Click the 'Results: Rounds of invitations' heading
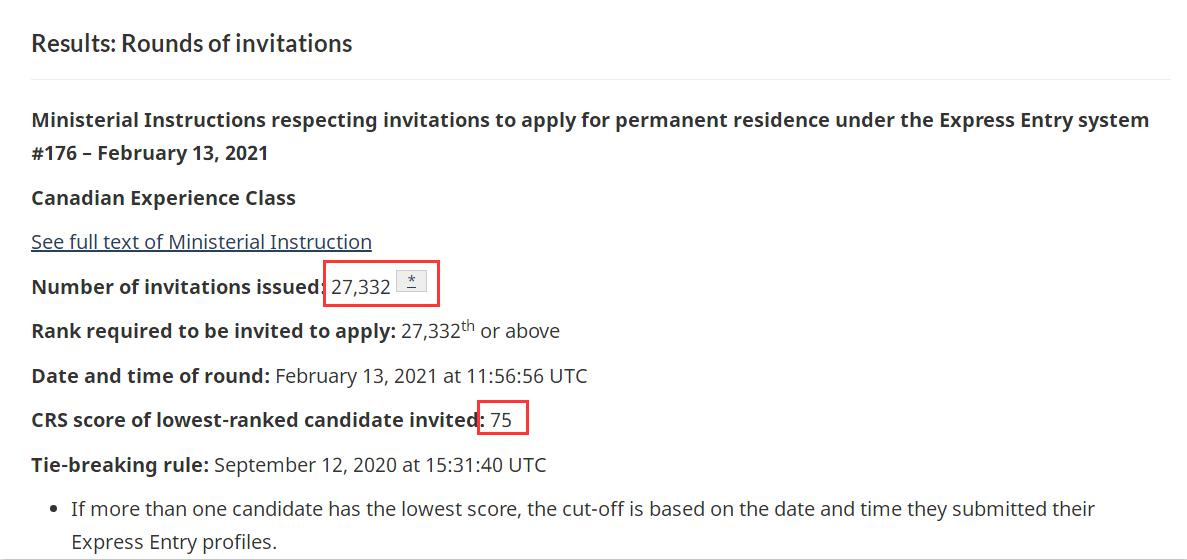Screen dimensions: 1187x560 pos(192,44)
